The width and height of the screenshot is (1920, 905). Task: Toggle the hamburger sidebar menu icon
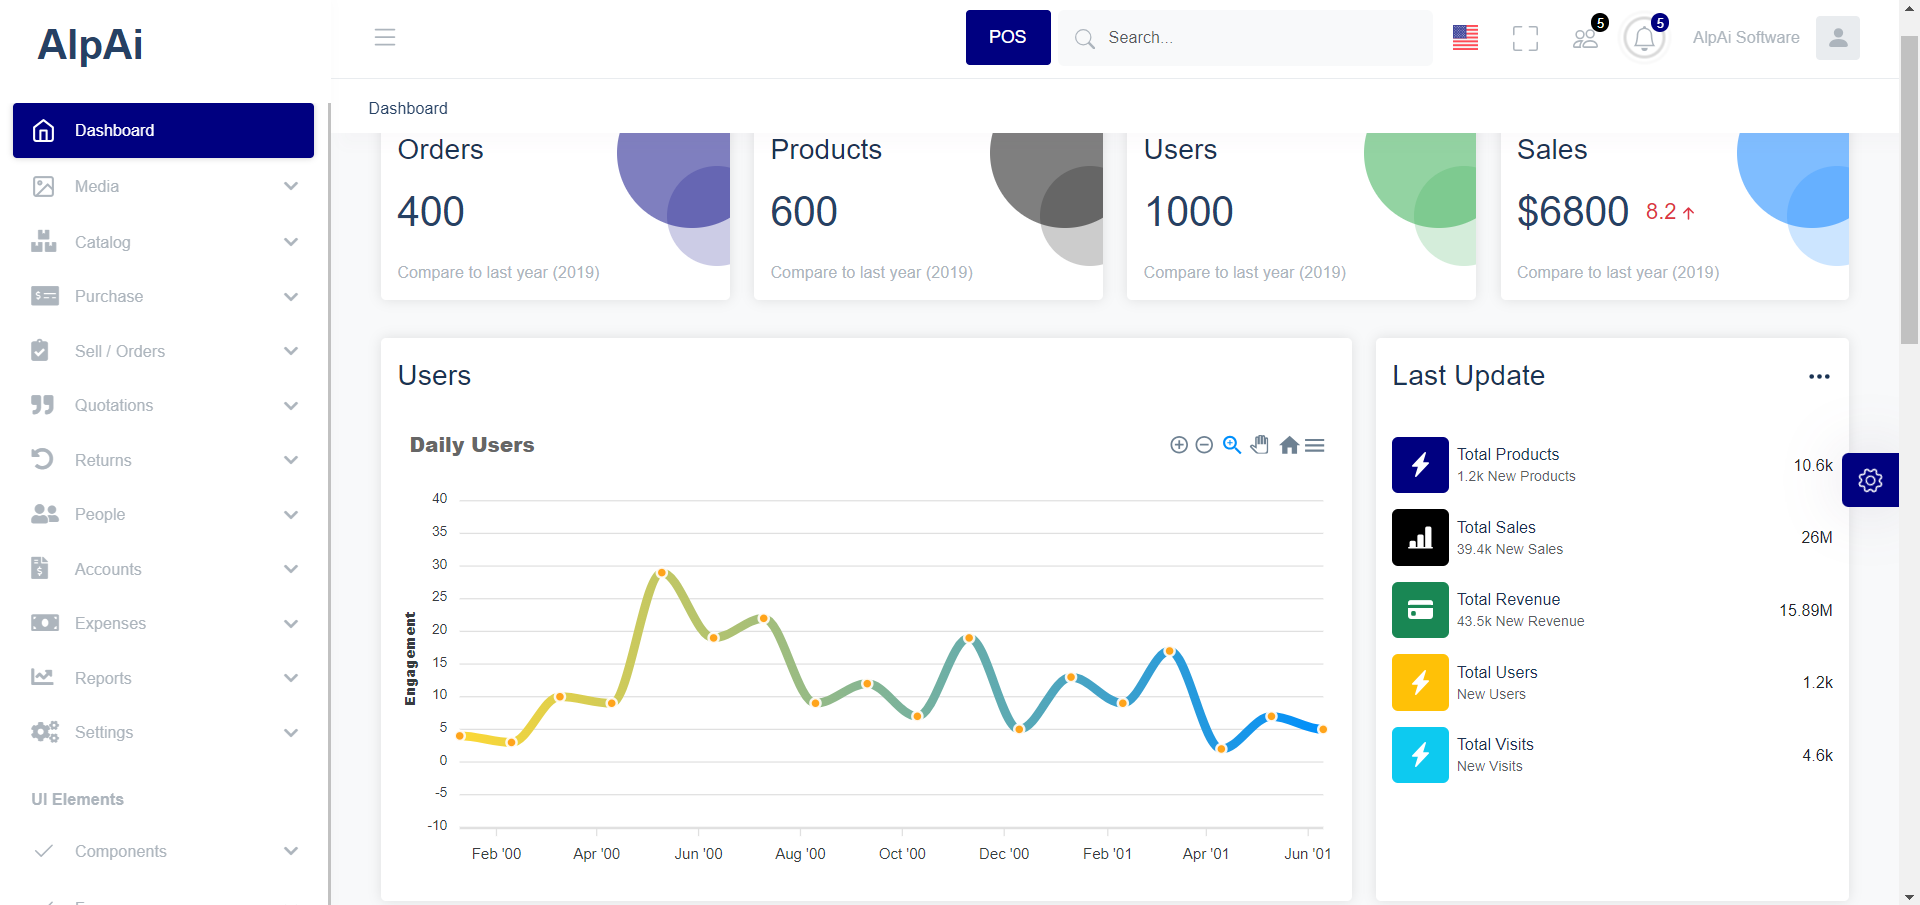click(385, 38)
